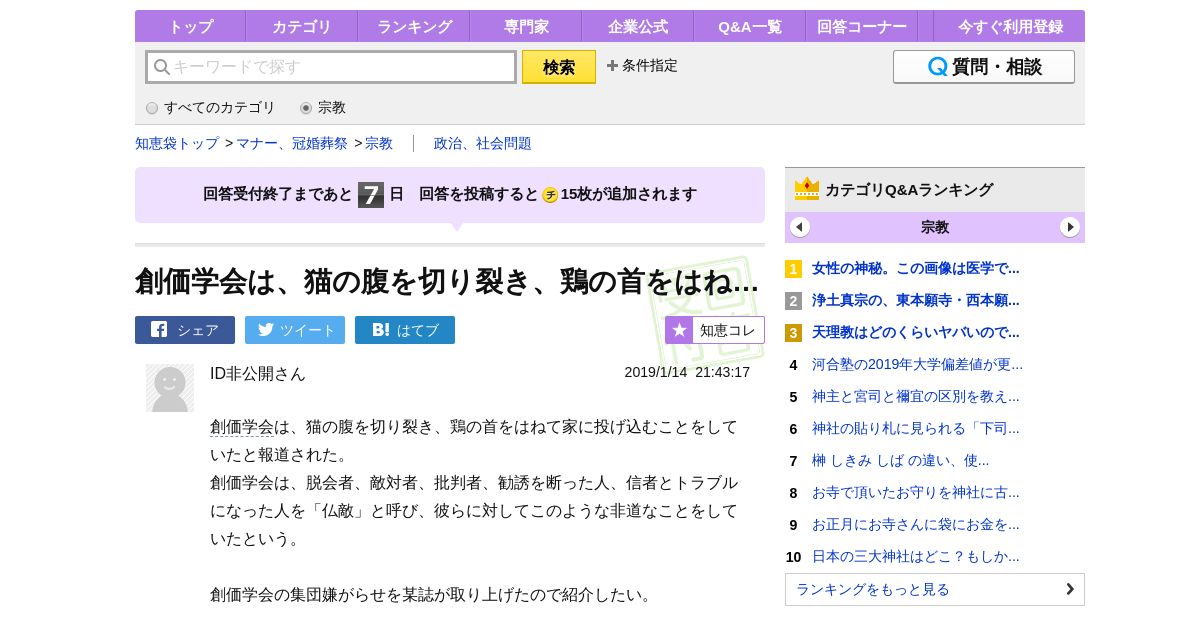Open ranking item 天理教はどのくらいヤバいので...

(916, 332)
